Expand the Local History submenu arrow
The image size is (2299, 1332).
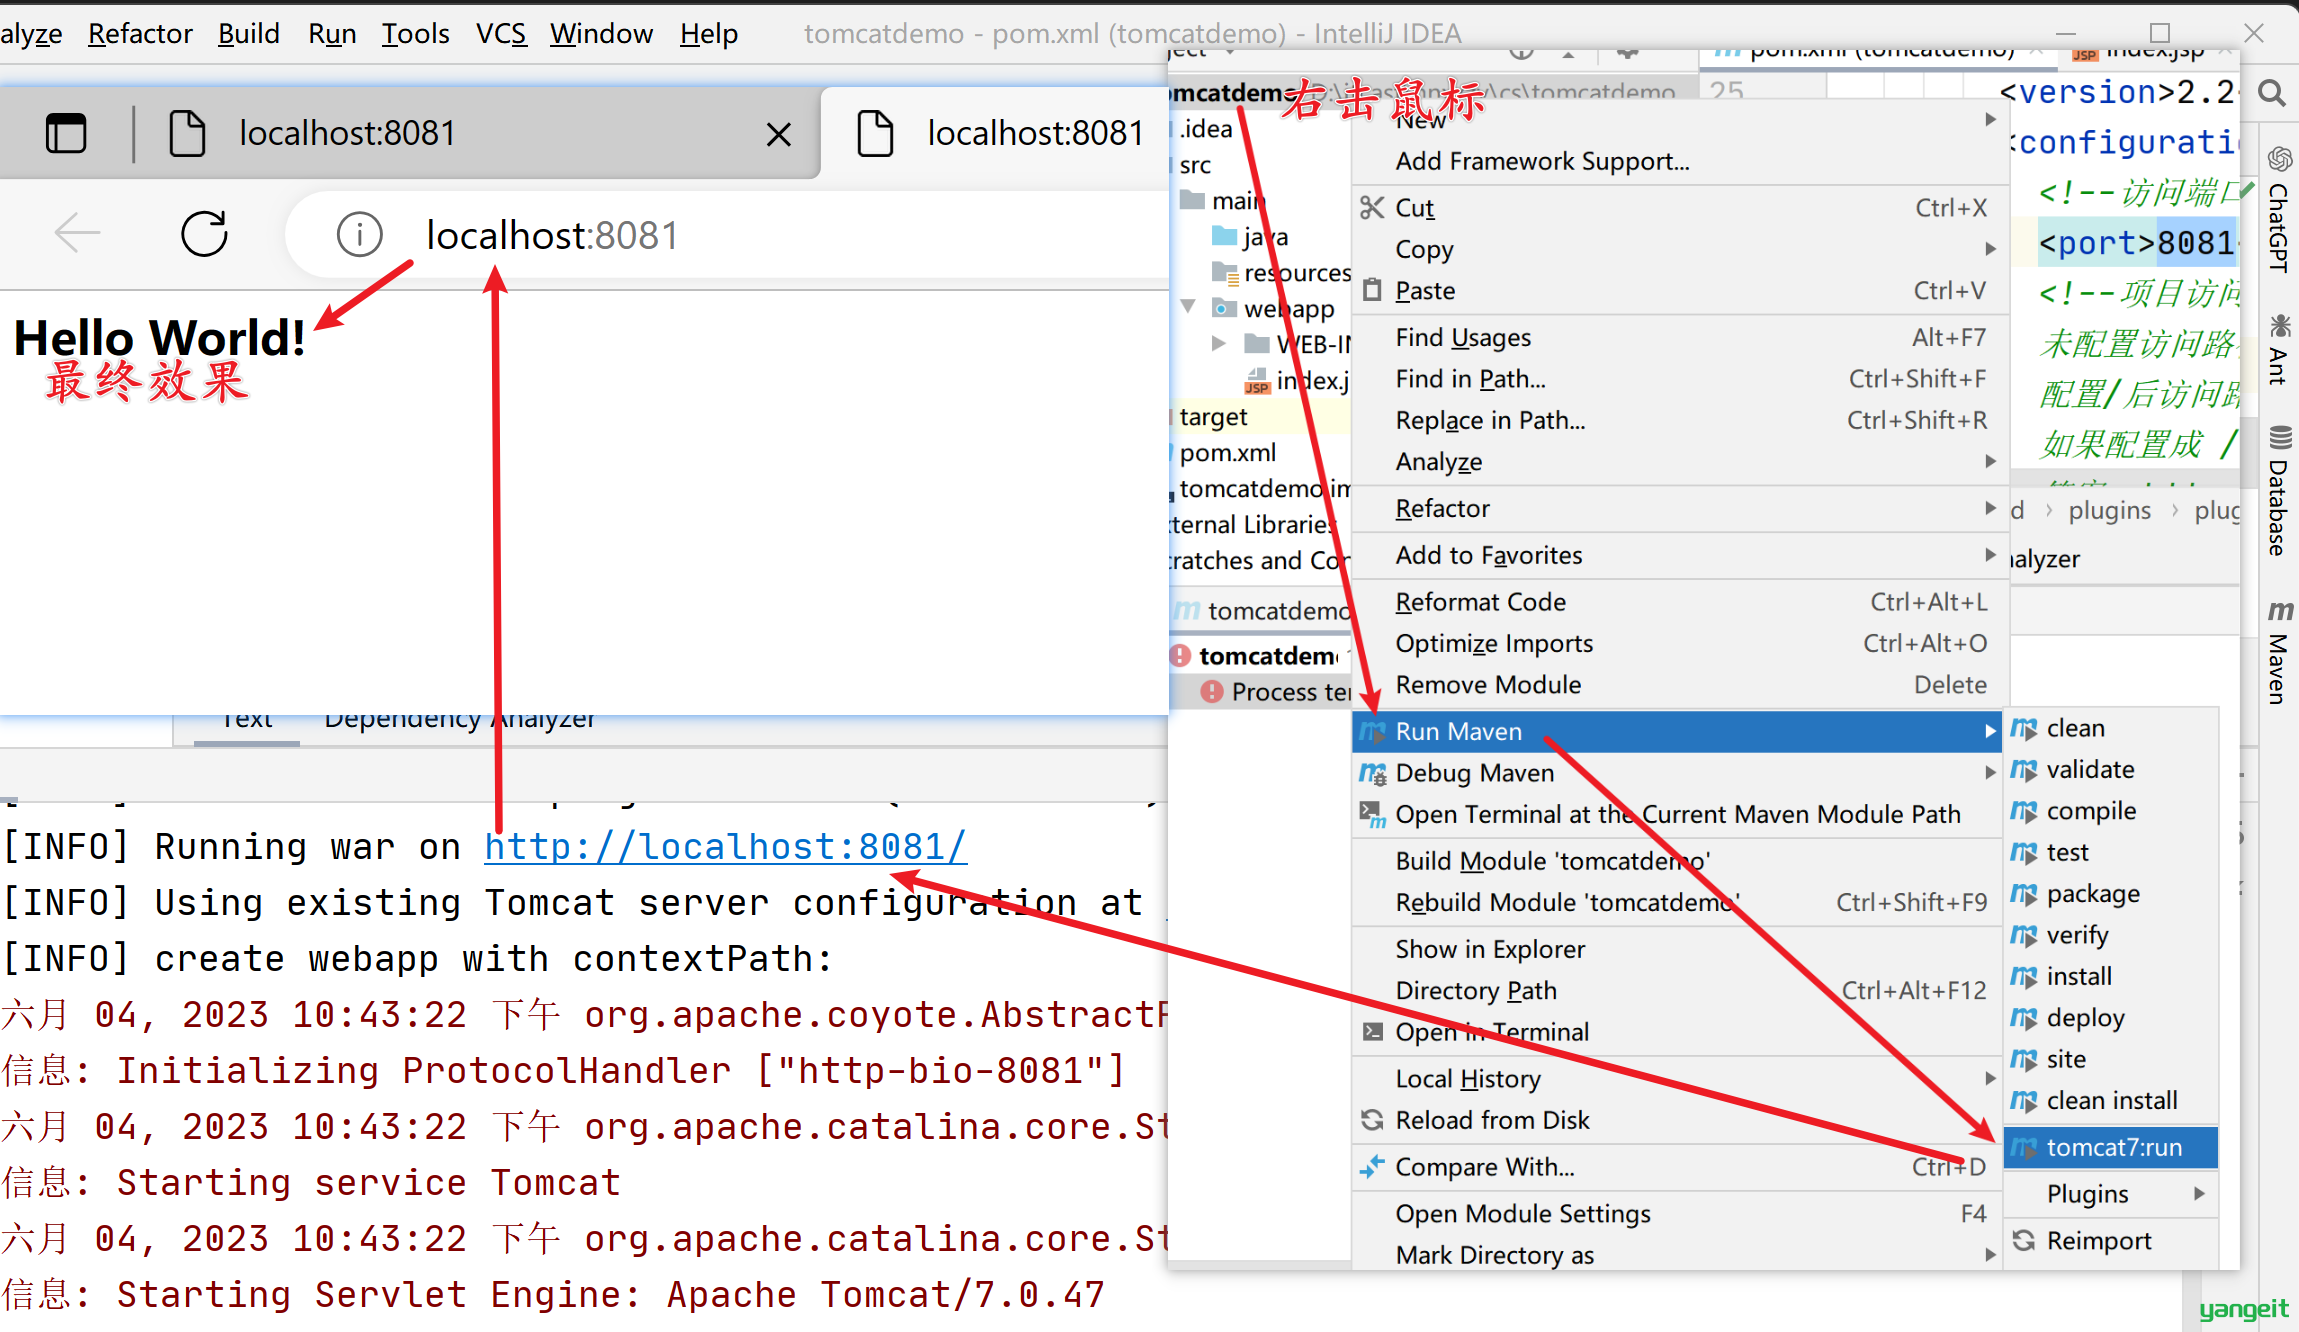coord(1990,1079)
